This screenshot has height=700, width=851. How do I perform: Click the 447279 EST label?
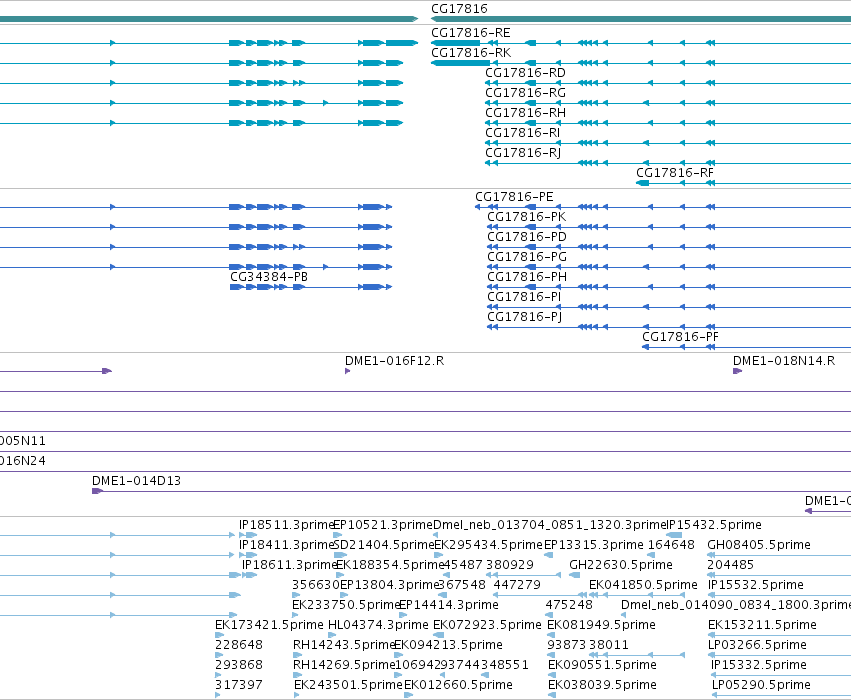517,585
